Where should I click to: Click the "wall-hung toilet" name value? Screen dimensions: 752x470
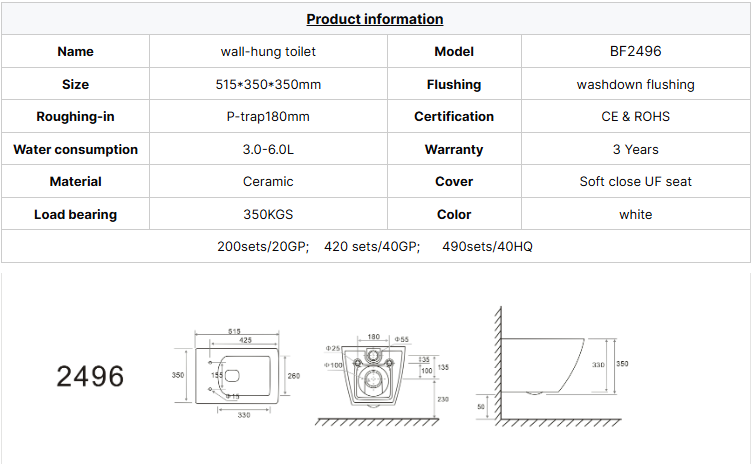tap(268, 51)
